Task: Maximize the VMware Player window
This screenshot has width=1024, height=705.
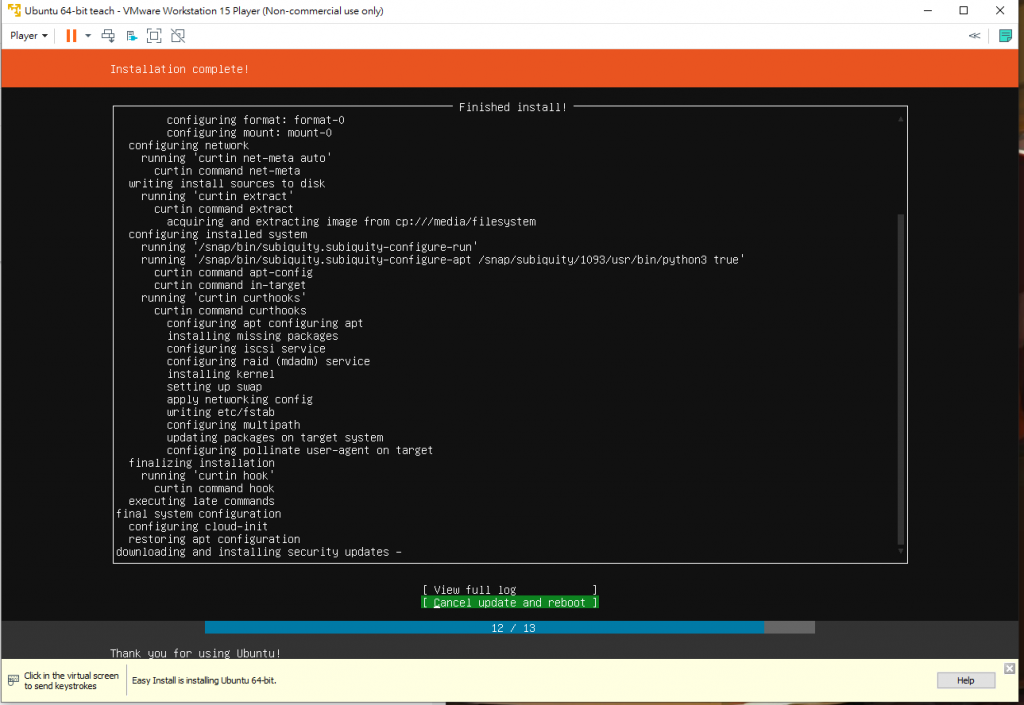Action: 964,10
